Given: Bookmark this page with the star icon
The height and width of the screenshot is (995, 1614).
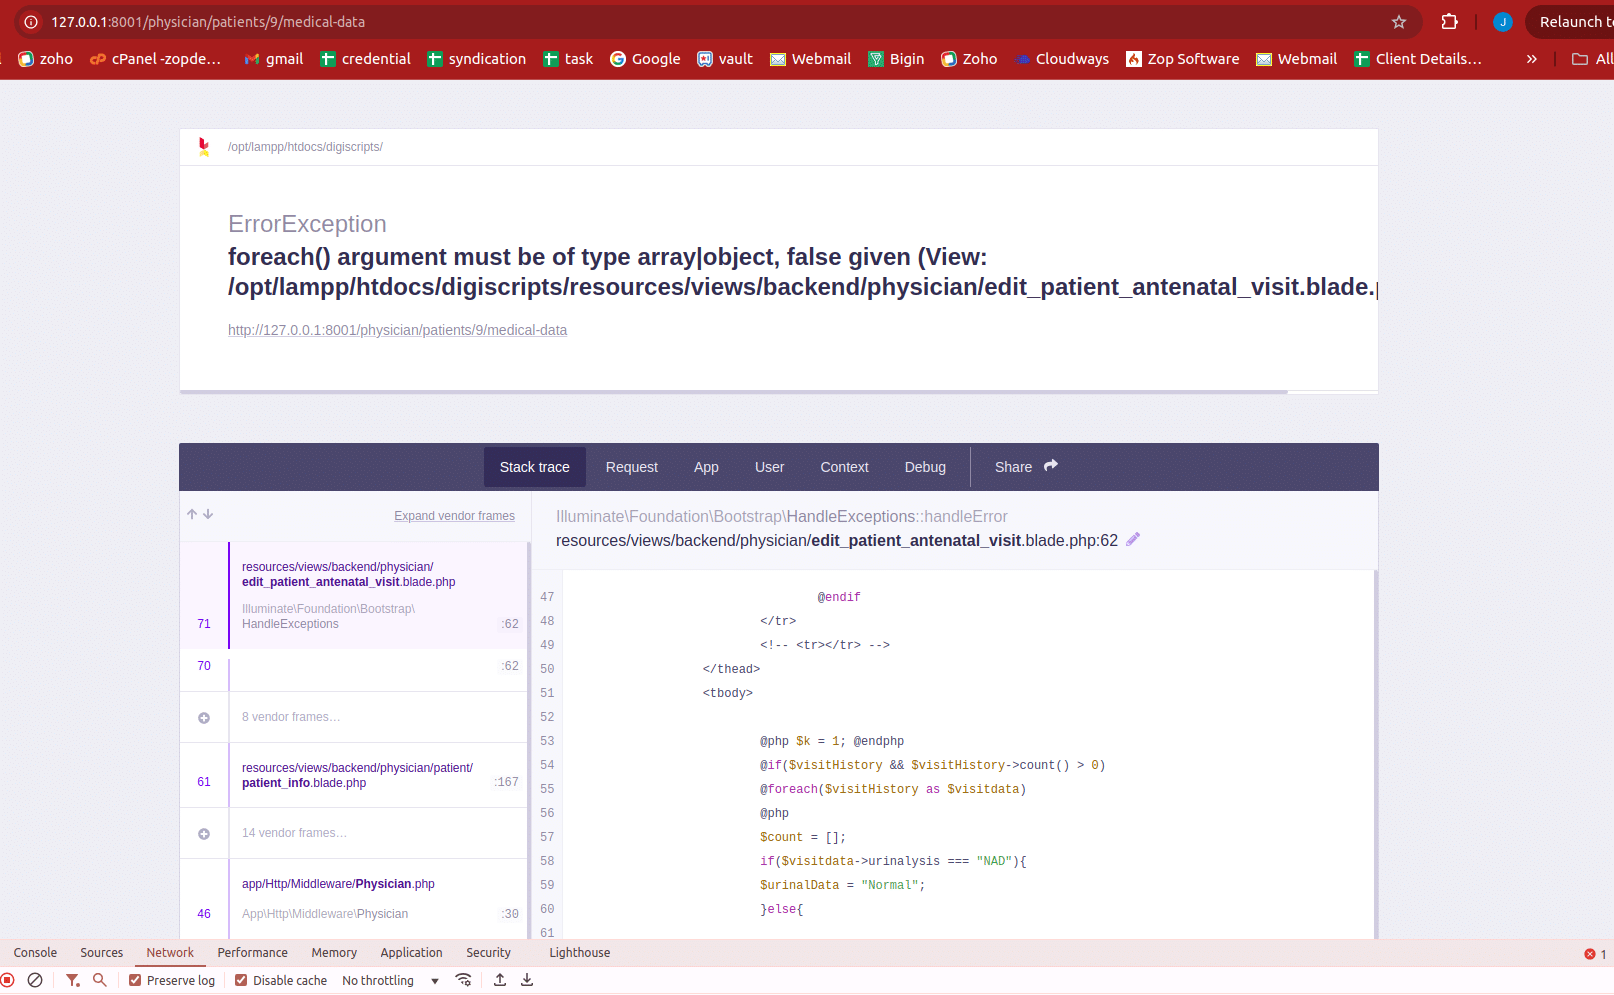Looking at the screenshot, I should [x=1399, y=22].
